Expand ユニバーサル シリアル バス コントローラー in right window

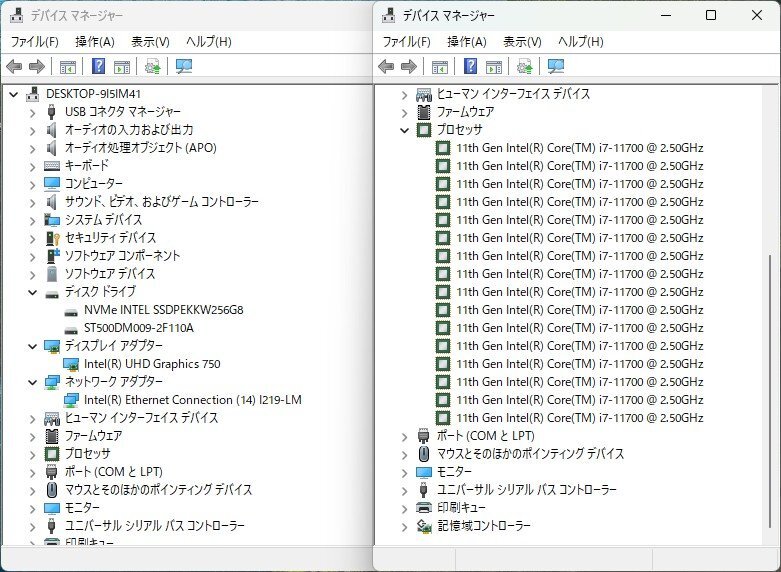[x=404, y=491]
